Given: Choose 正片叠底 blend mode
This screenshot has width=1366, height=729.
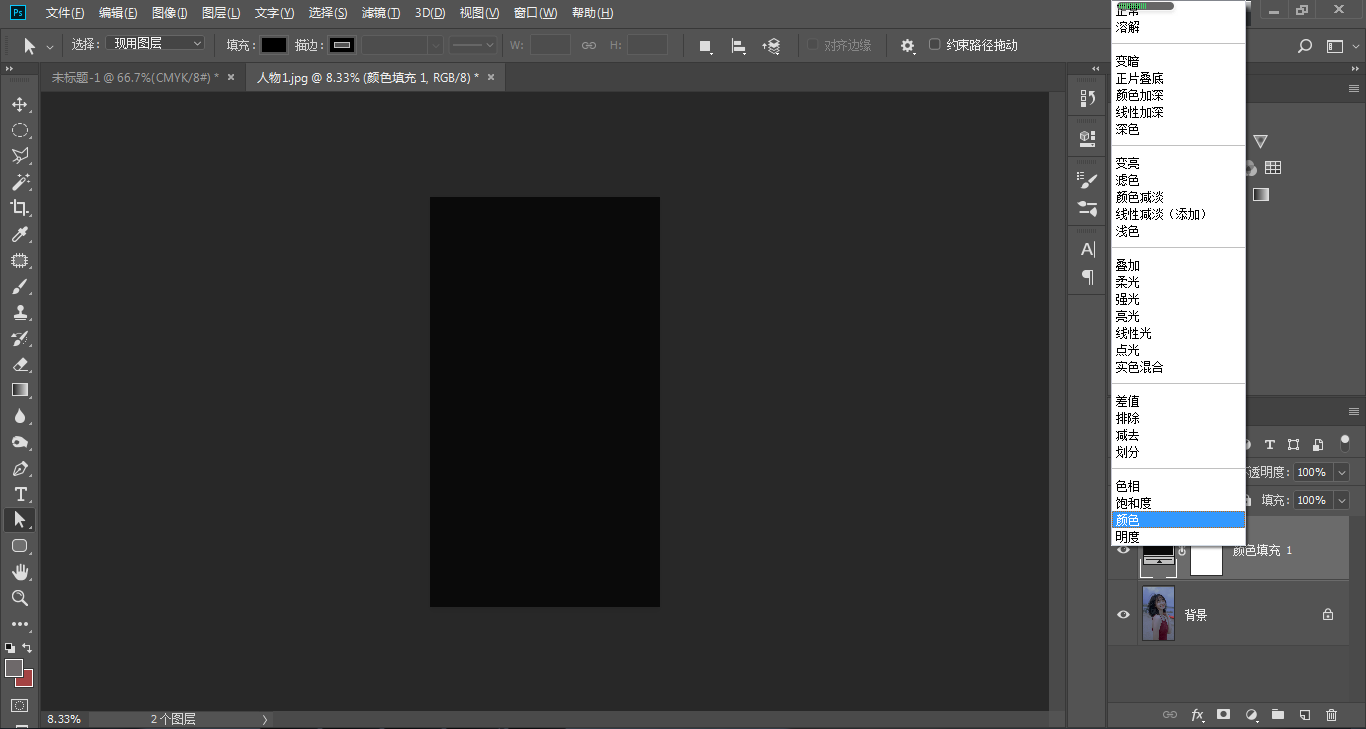Looking at the screenshot, I should coord(1139,78).
